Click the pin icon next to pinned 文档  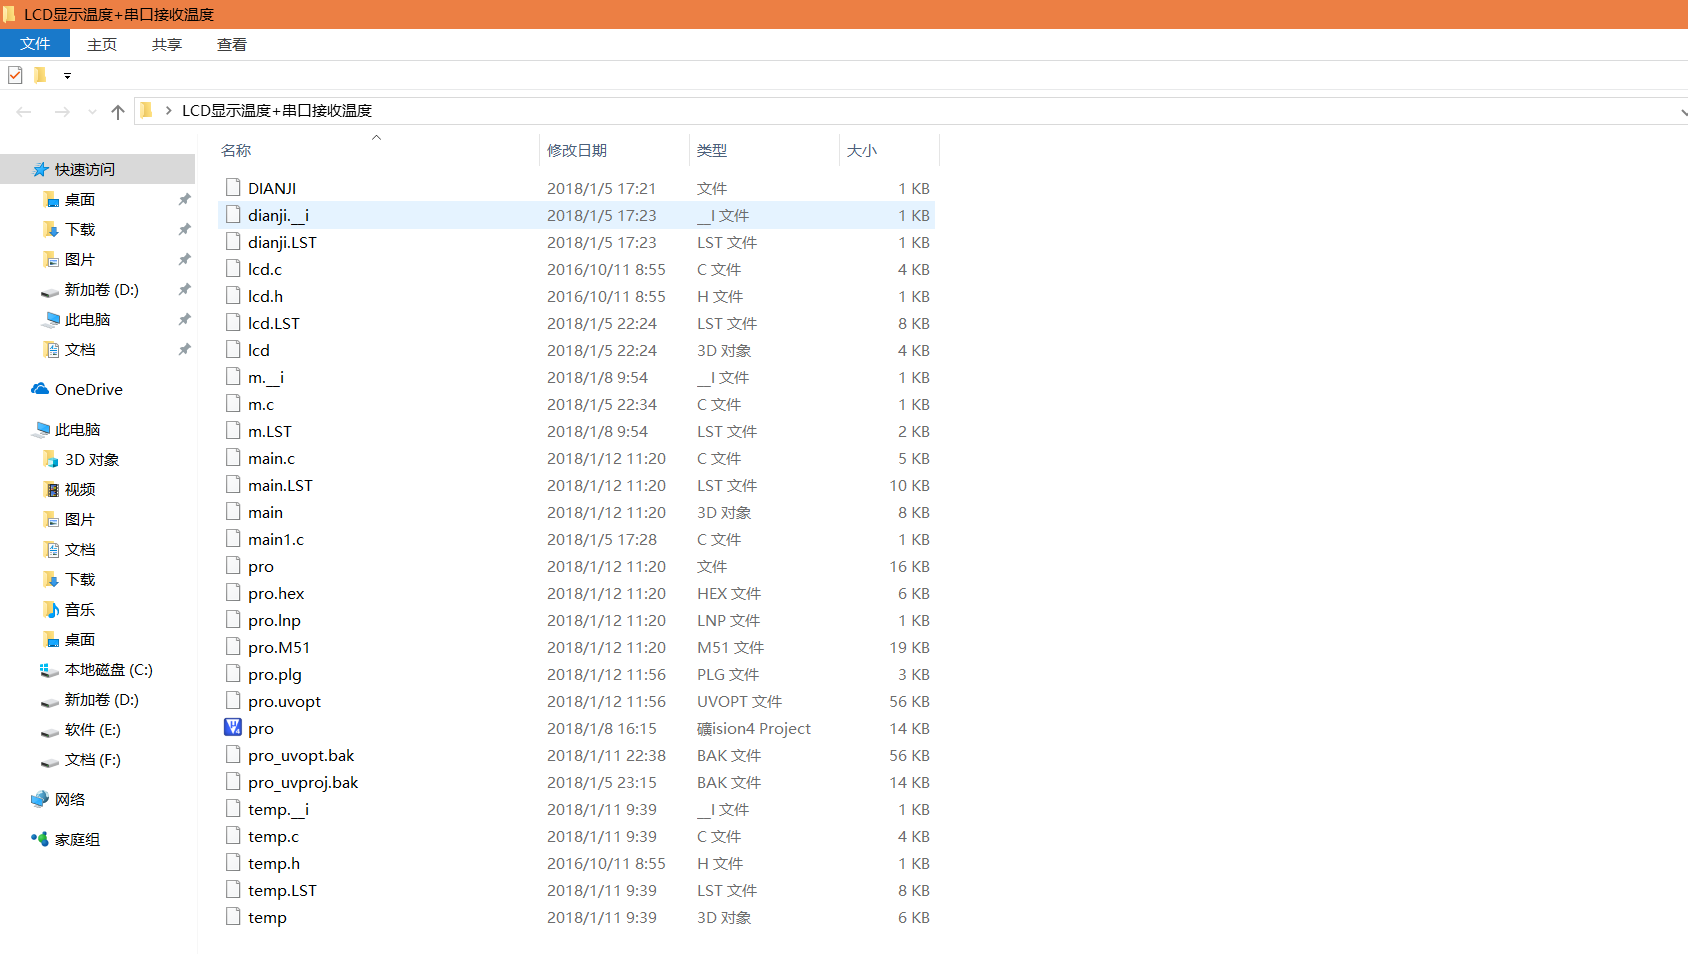tap(184, 350)
